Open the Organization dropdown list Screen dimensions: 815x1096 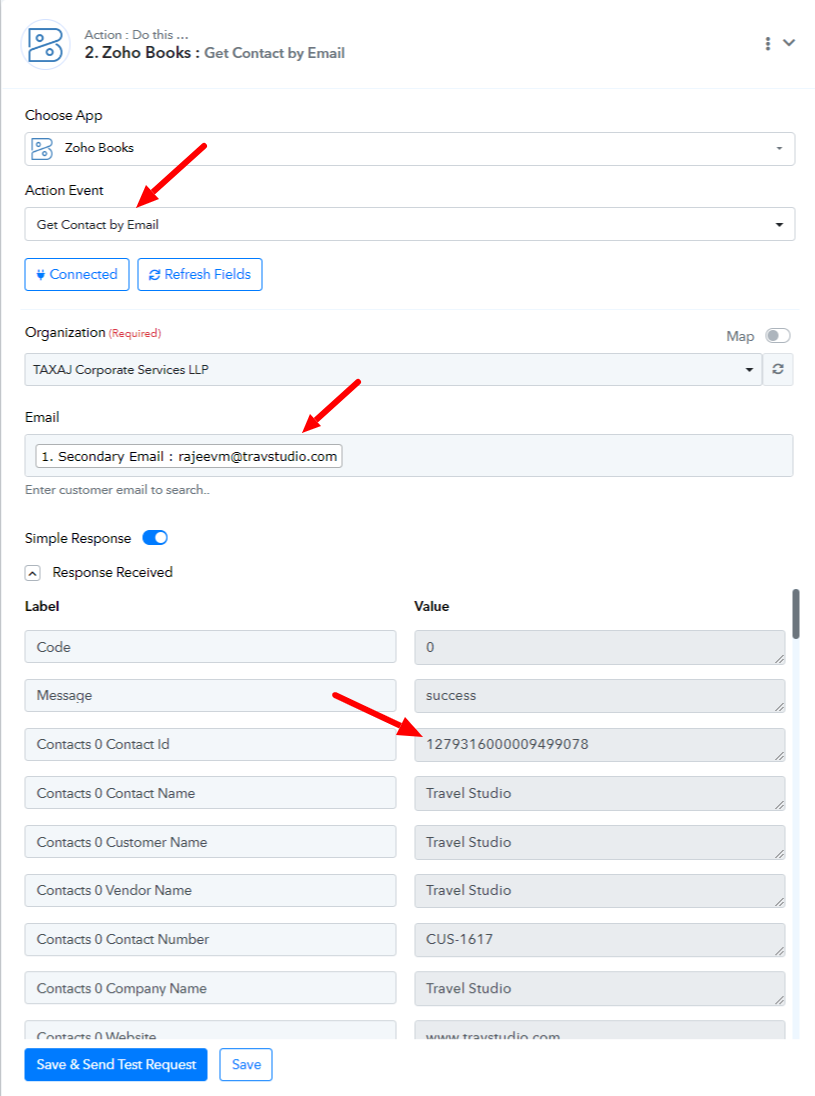click(x=394, y=370)
